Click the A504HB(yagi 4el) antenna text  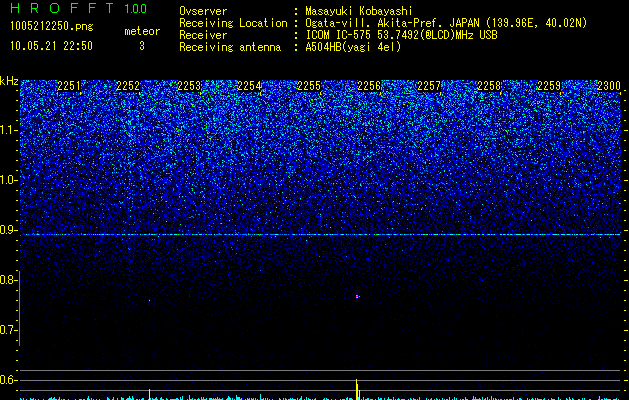click(x=353, y=47)
